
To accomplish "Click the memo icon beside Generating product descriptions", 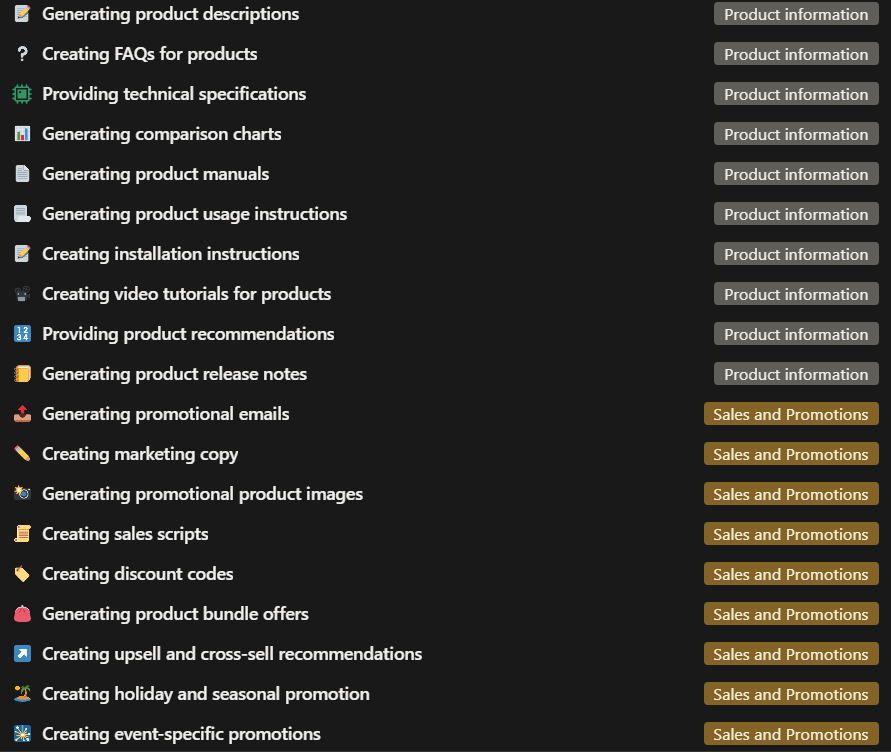I will (x=22, y=14).
